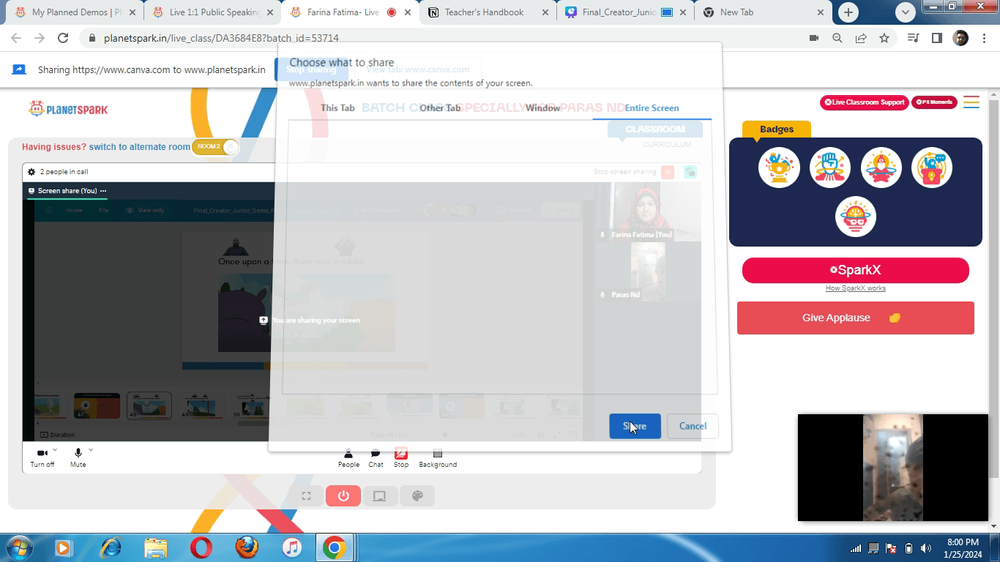The width and height of the screenshot is (1000, 562).
Task: Open Chrome three-dot menu
Action: click(984, 38)
